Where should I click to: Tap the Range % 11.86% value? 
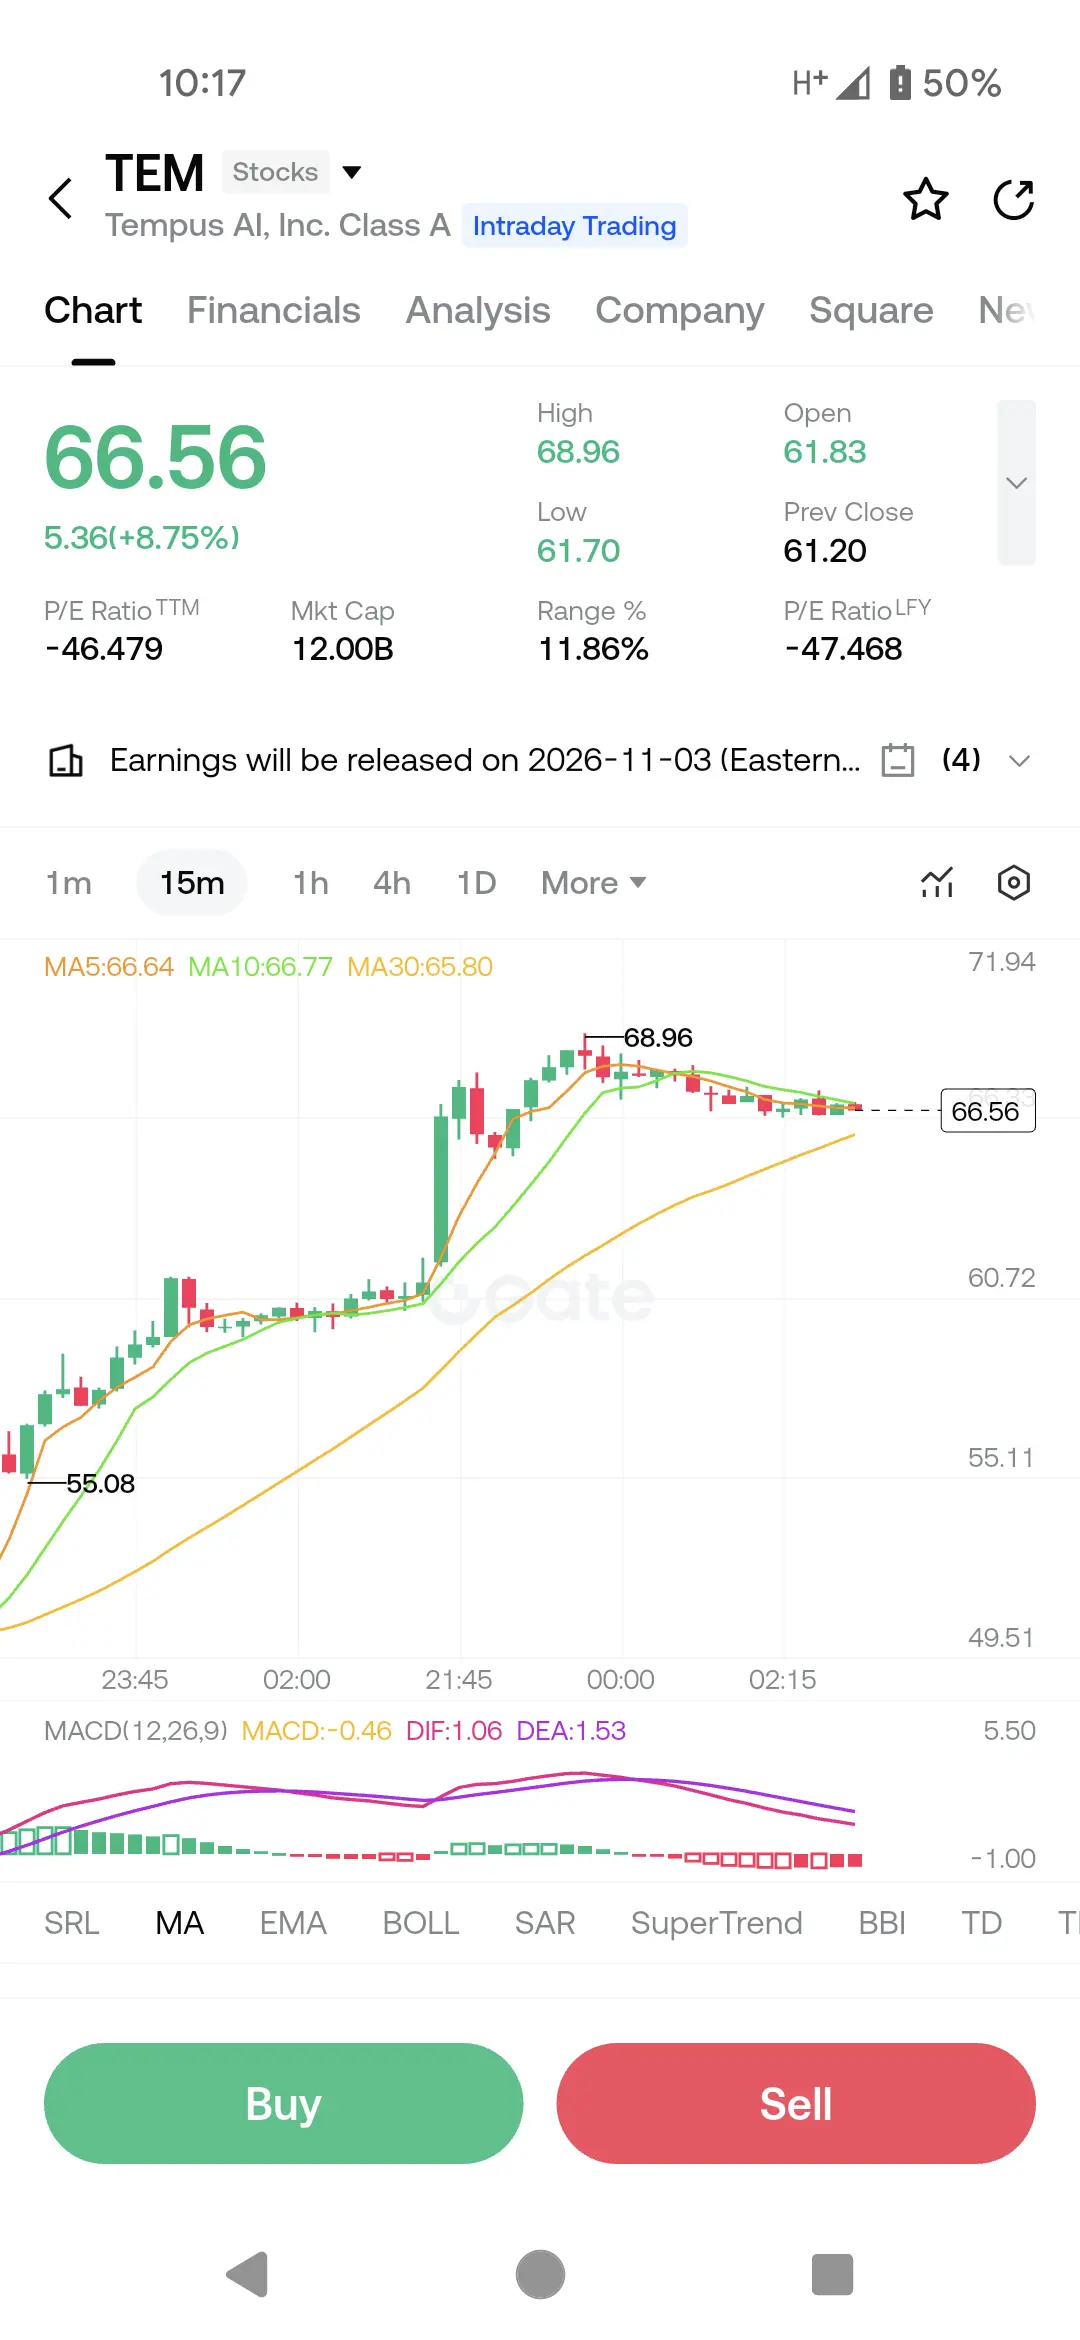tap(593, 649)
